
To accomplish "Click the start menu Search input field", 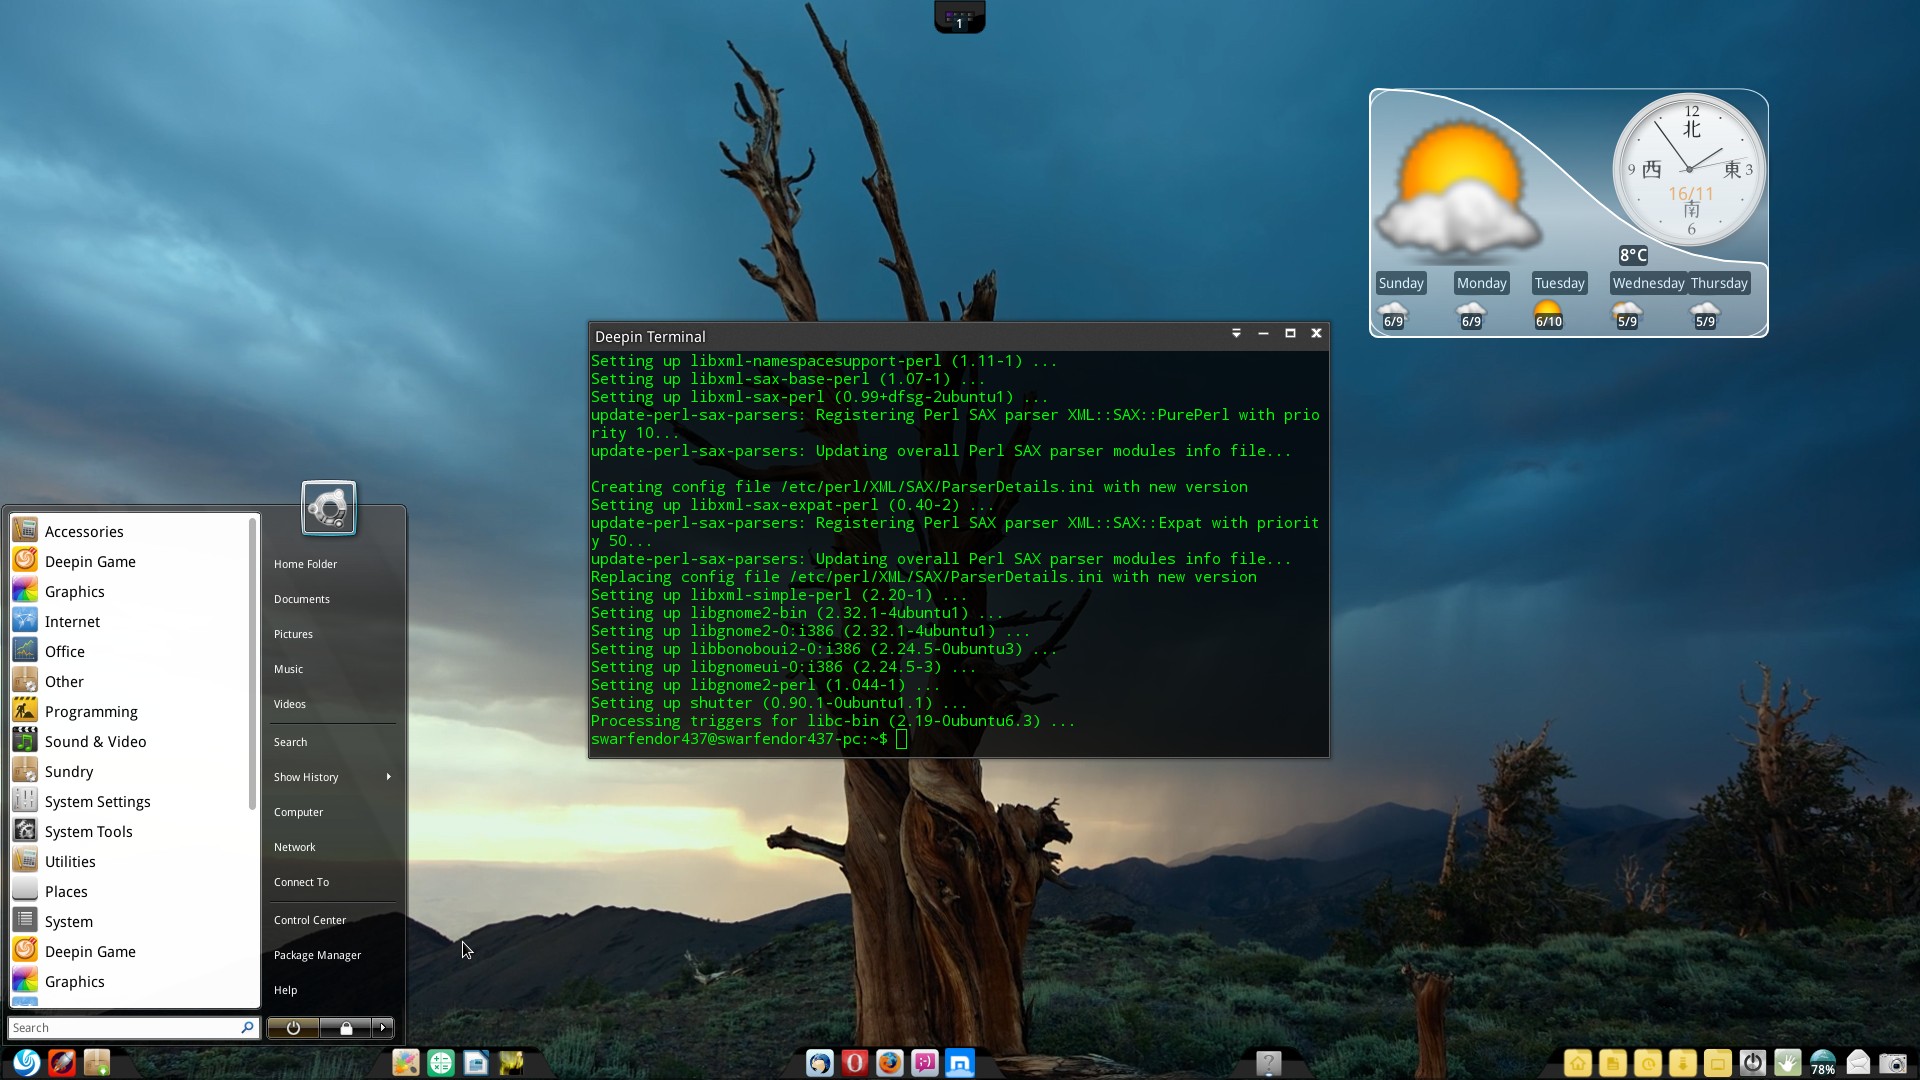I will point(122,1028).
